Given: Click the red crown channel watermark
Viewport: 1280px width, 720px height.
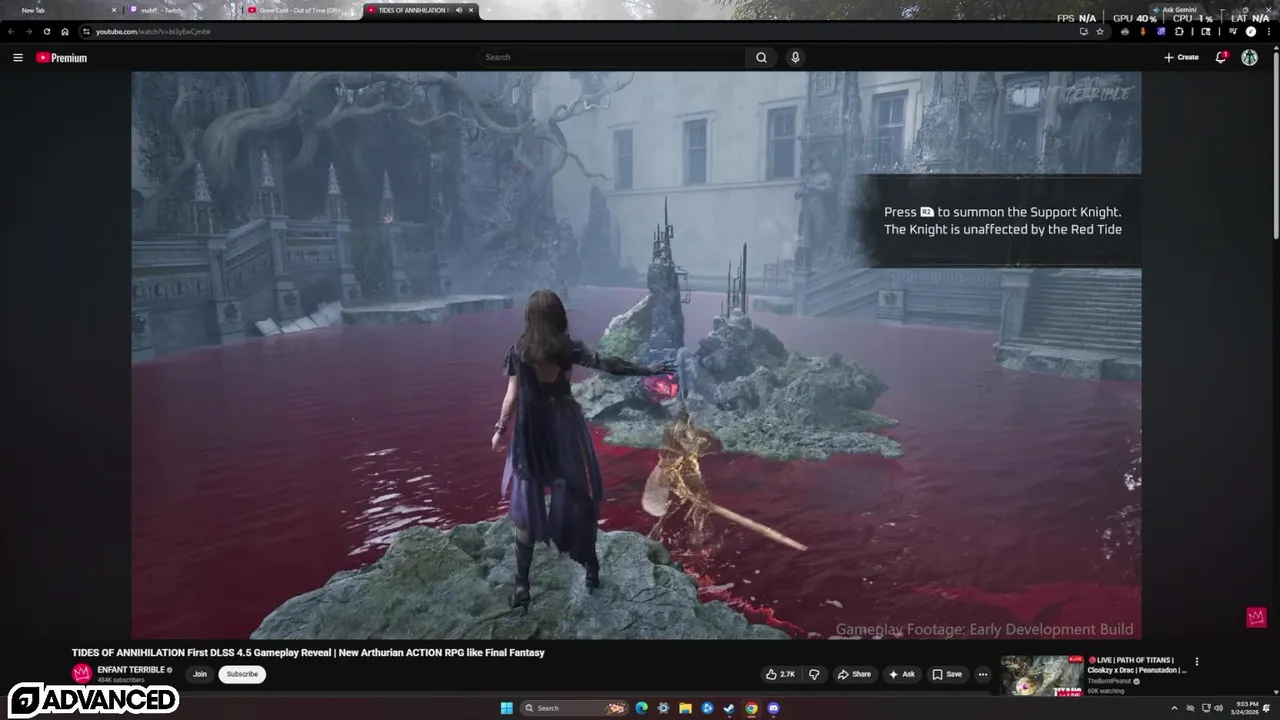Looking at the screenshot, I should pos(1256,617).
